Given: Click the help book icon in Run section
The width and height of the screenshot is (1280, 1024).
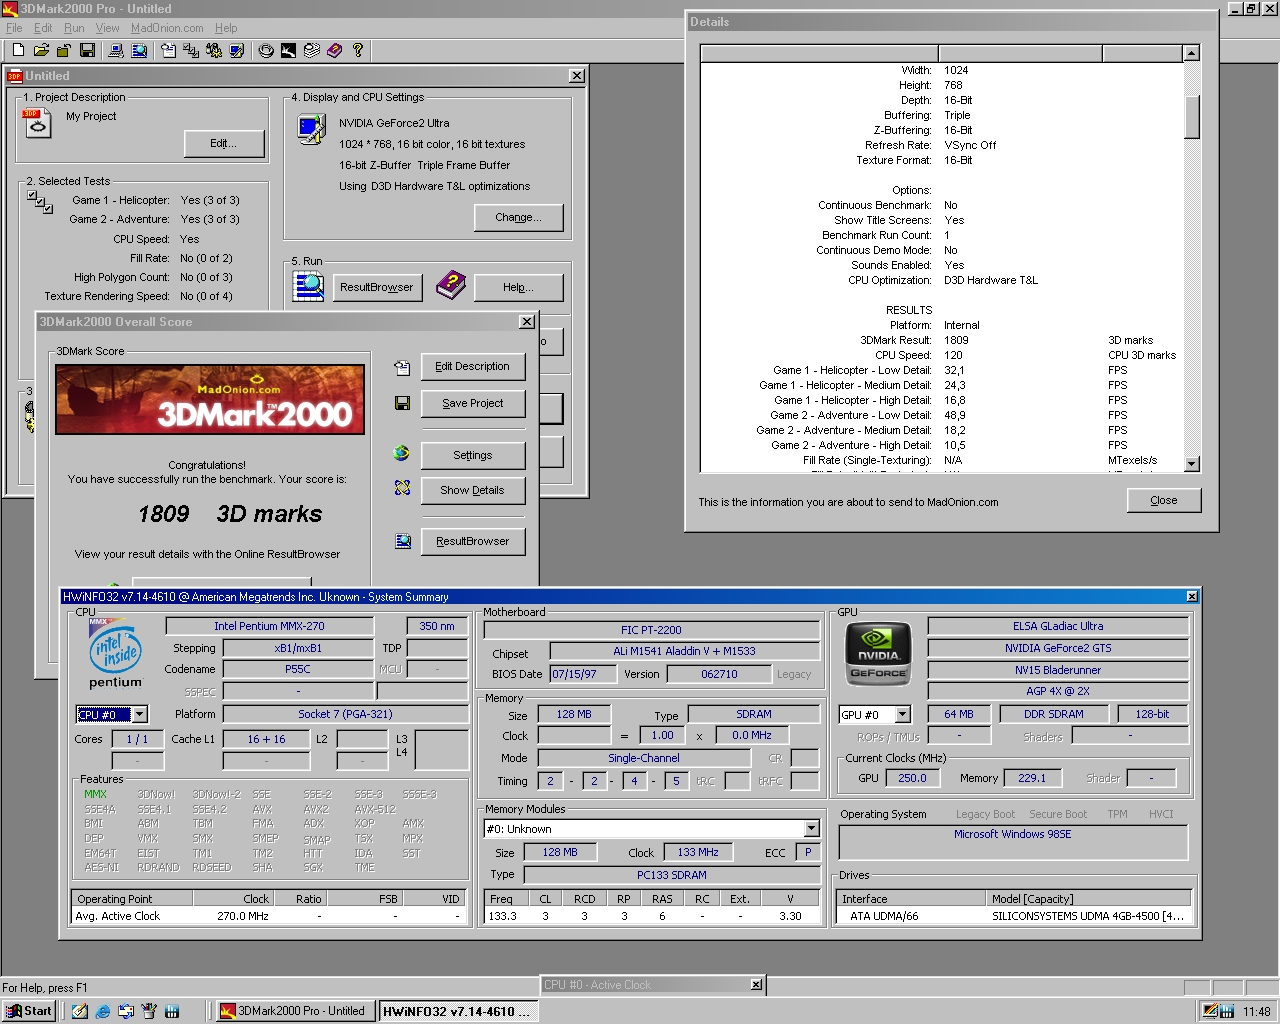Looking at the screenshot, I should (451, 286).
